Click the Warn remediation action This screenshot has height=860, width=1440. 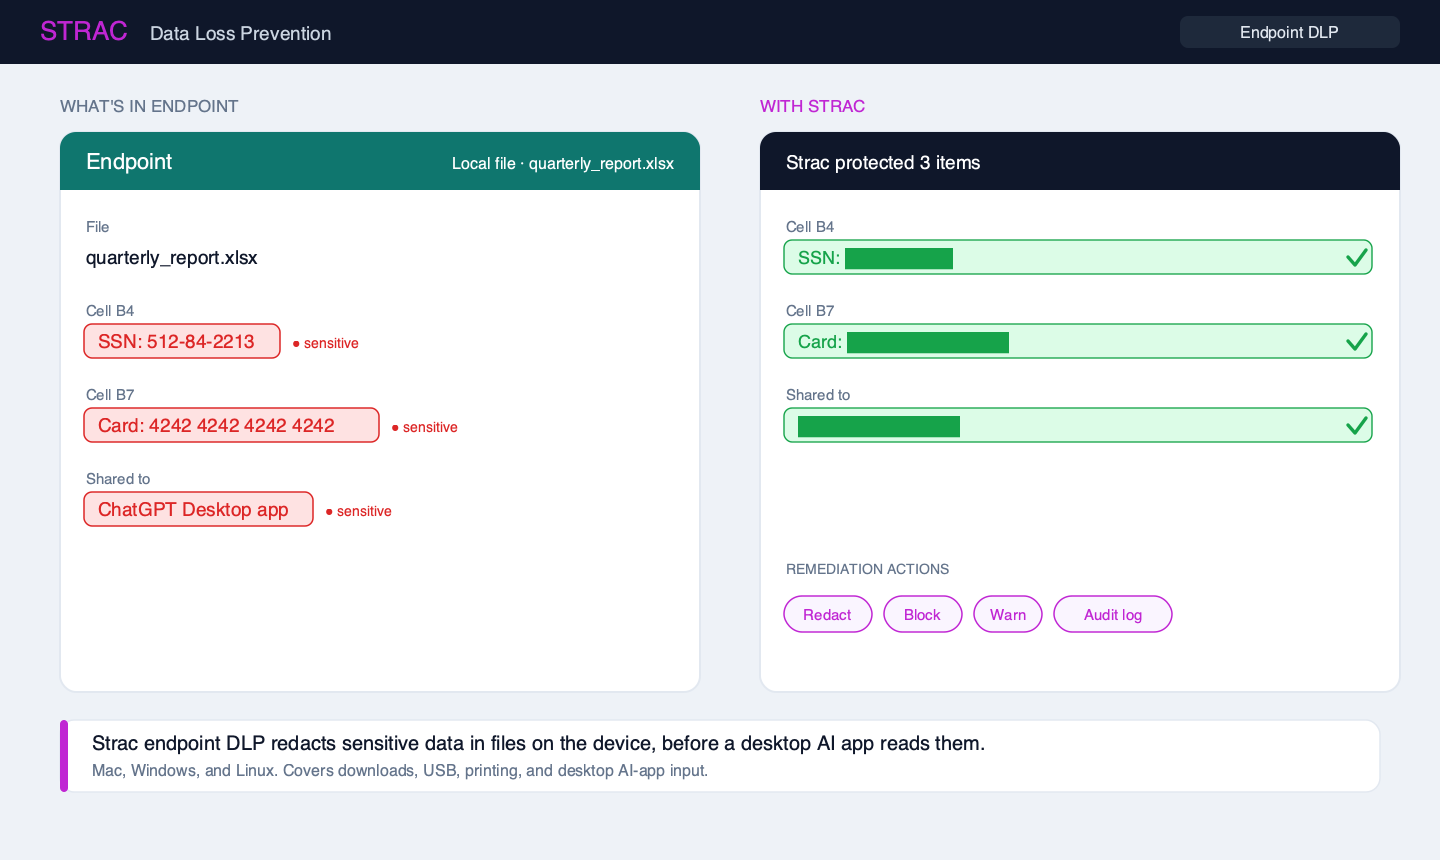point(1008,614)
